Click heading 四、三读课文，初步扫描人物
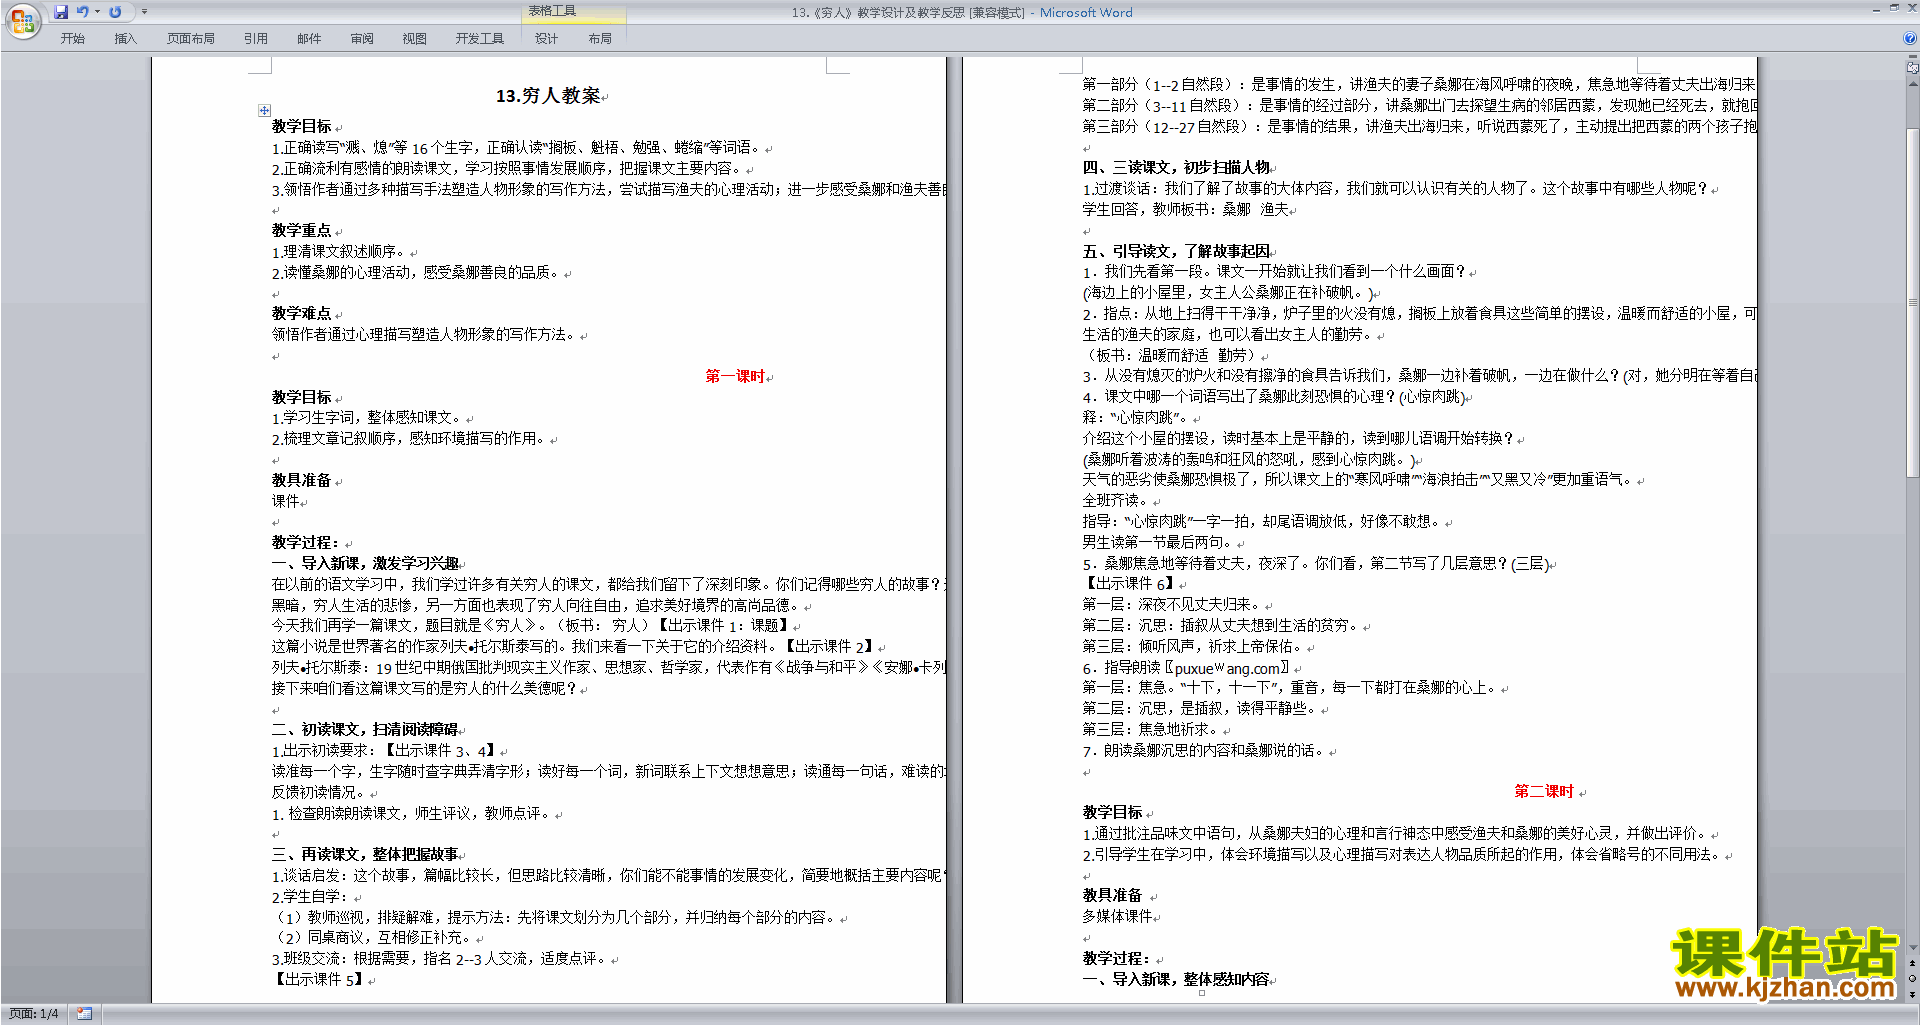This screenshot has height=1025, width=1920. point(1176,167)
